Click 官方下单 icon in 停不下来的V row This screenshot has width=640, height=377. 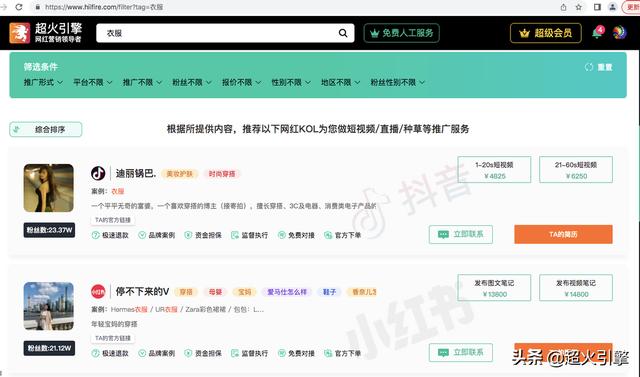(x=328, y=353)
